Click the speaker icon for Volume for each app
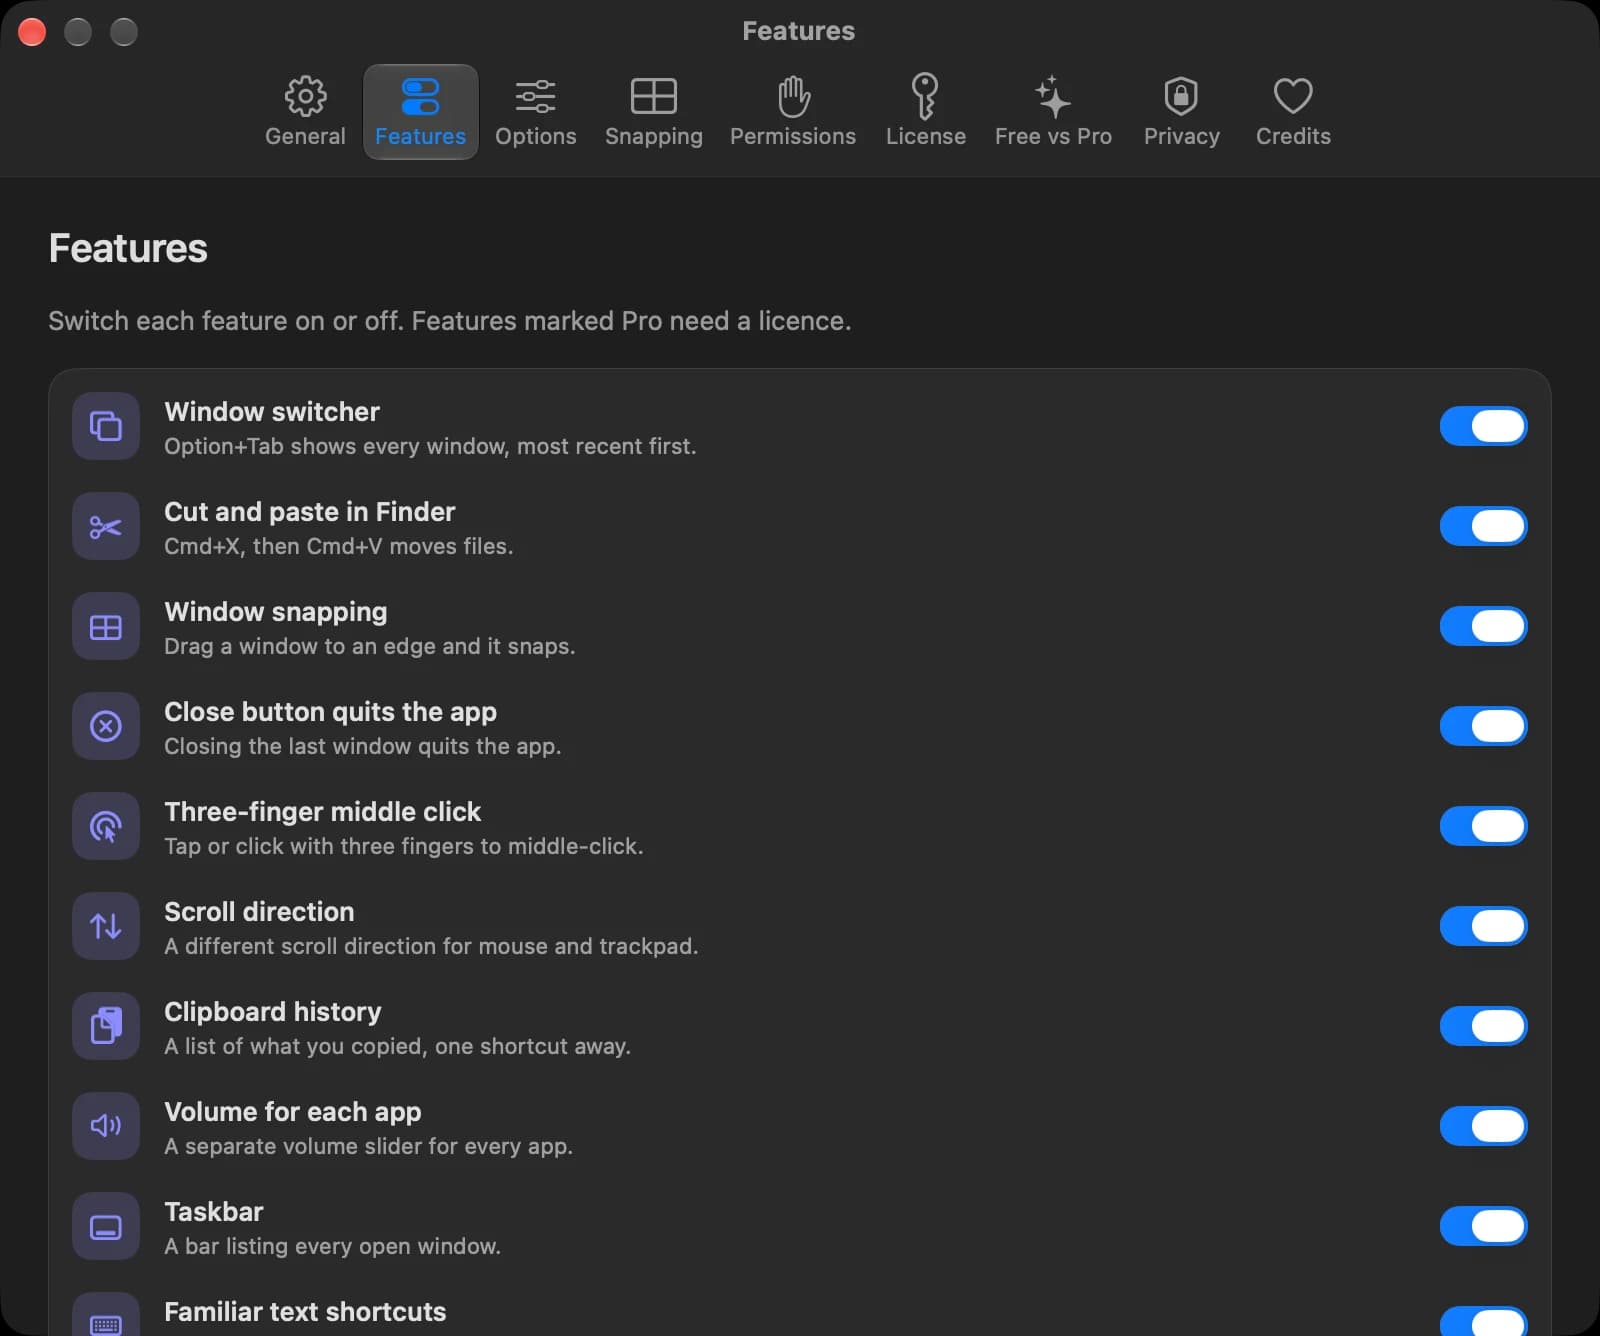Screen dimensions: 1600x1336 click(106, 1126)
